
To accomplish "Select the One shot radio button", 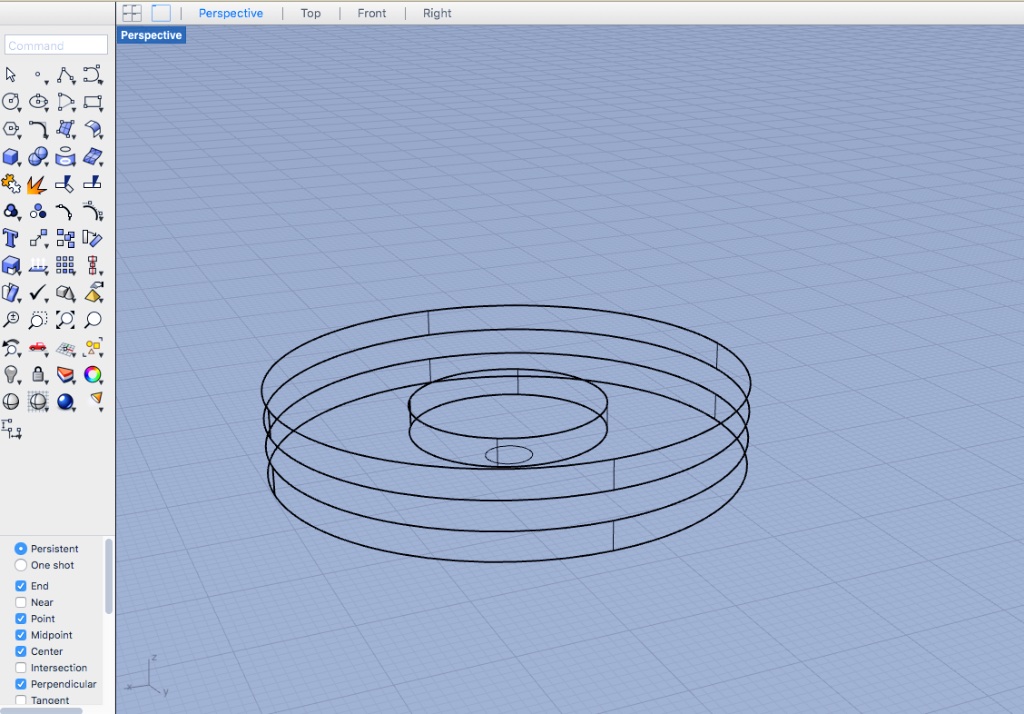I will click(x=21, y=565).
